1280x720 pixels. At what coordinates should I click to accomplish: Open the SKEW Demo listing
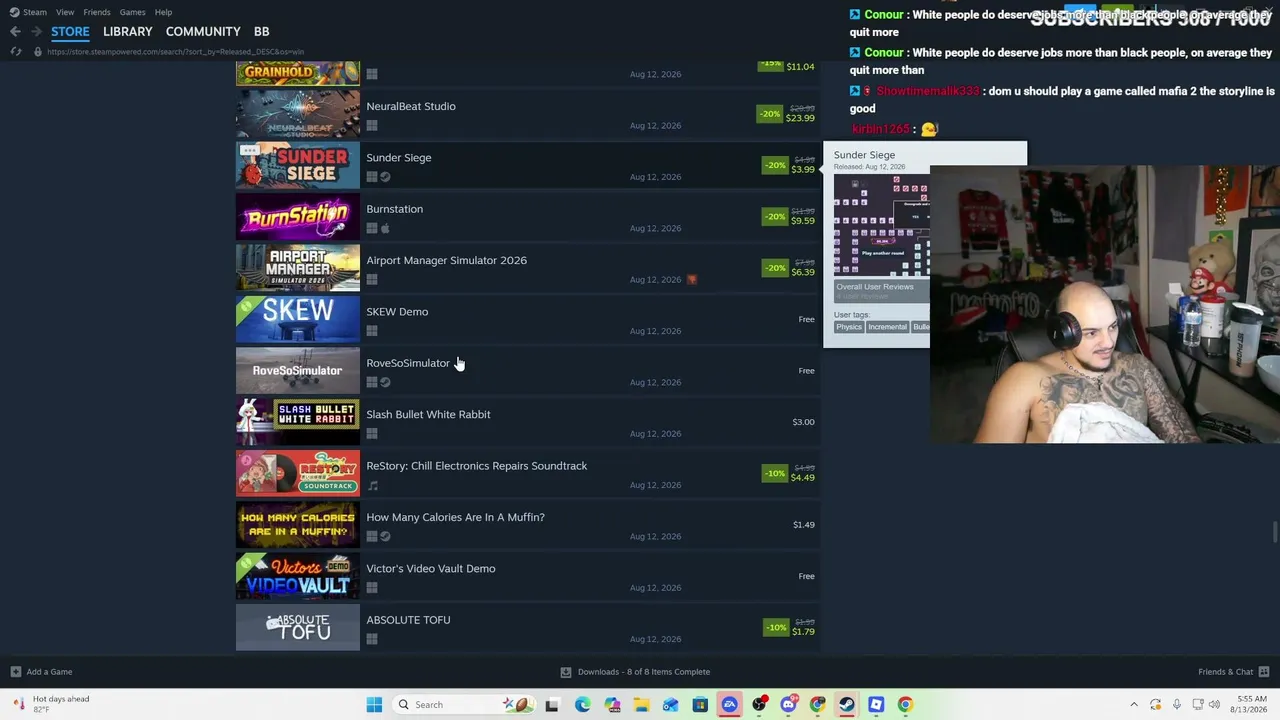(528, 320)
